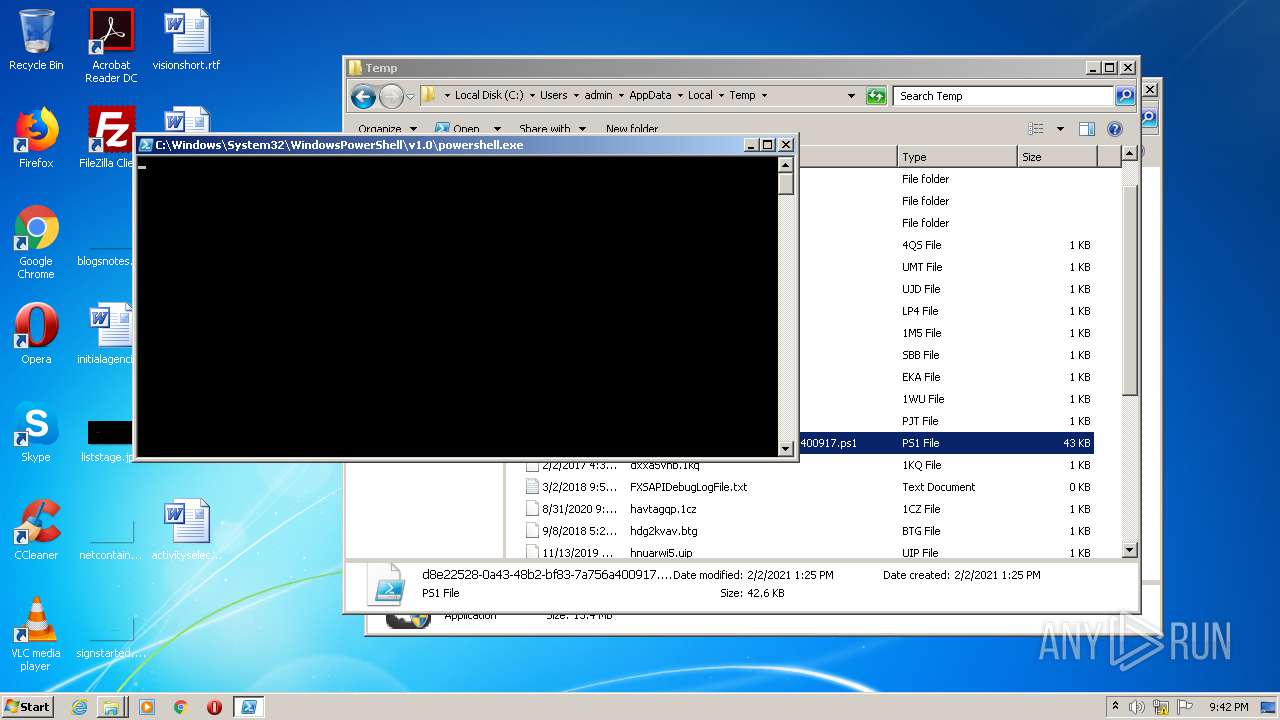Launch Firefox from the desktop
Screen dimensions: 1280x720
[x=36, y=138]
